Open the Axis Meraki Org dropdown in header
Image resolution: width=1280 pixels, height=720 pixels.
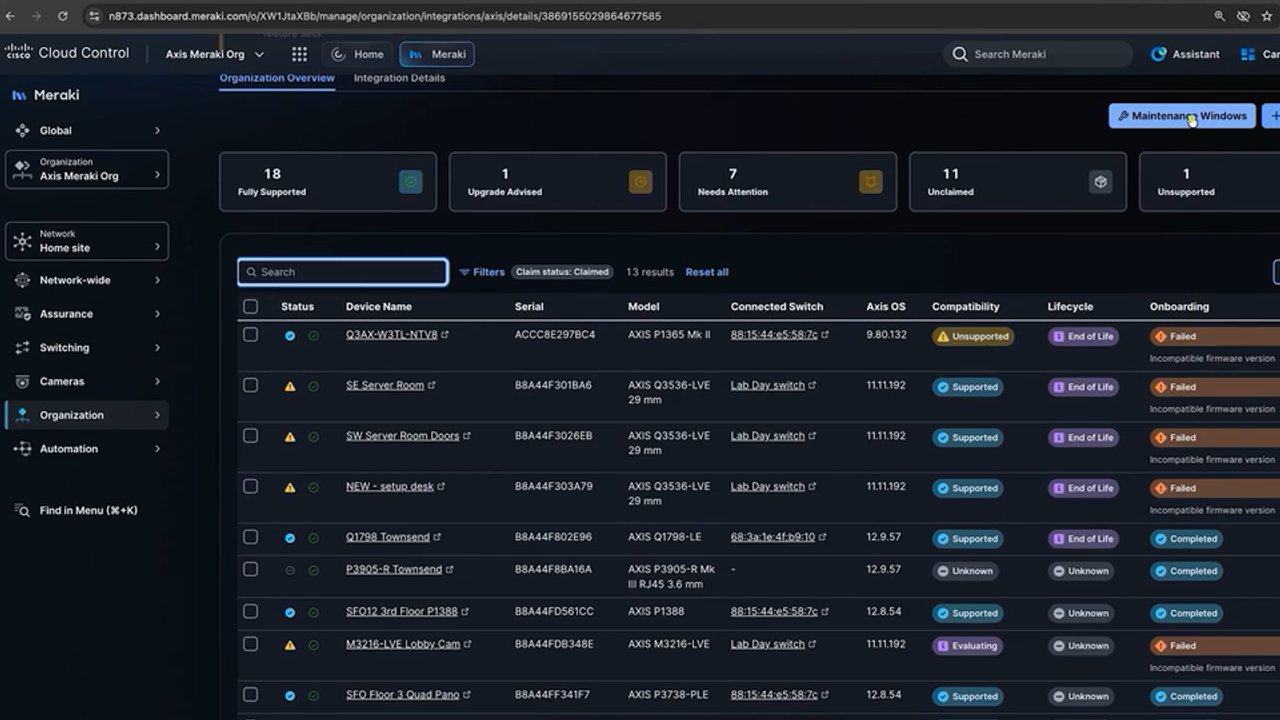tap(215, 54)
